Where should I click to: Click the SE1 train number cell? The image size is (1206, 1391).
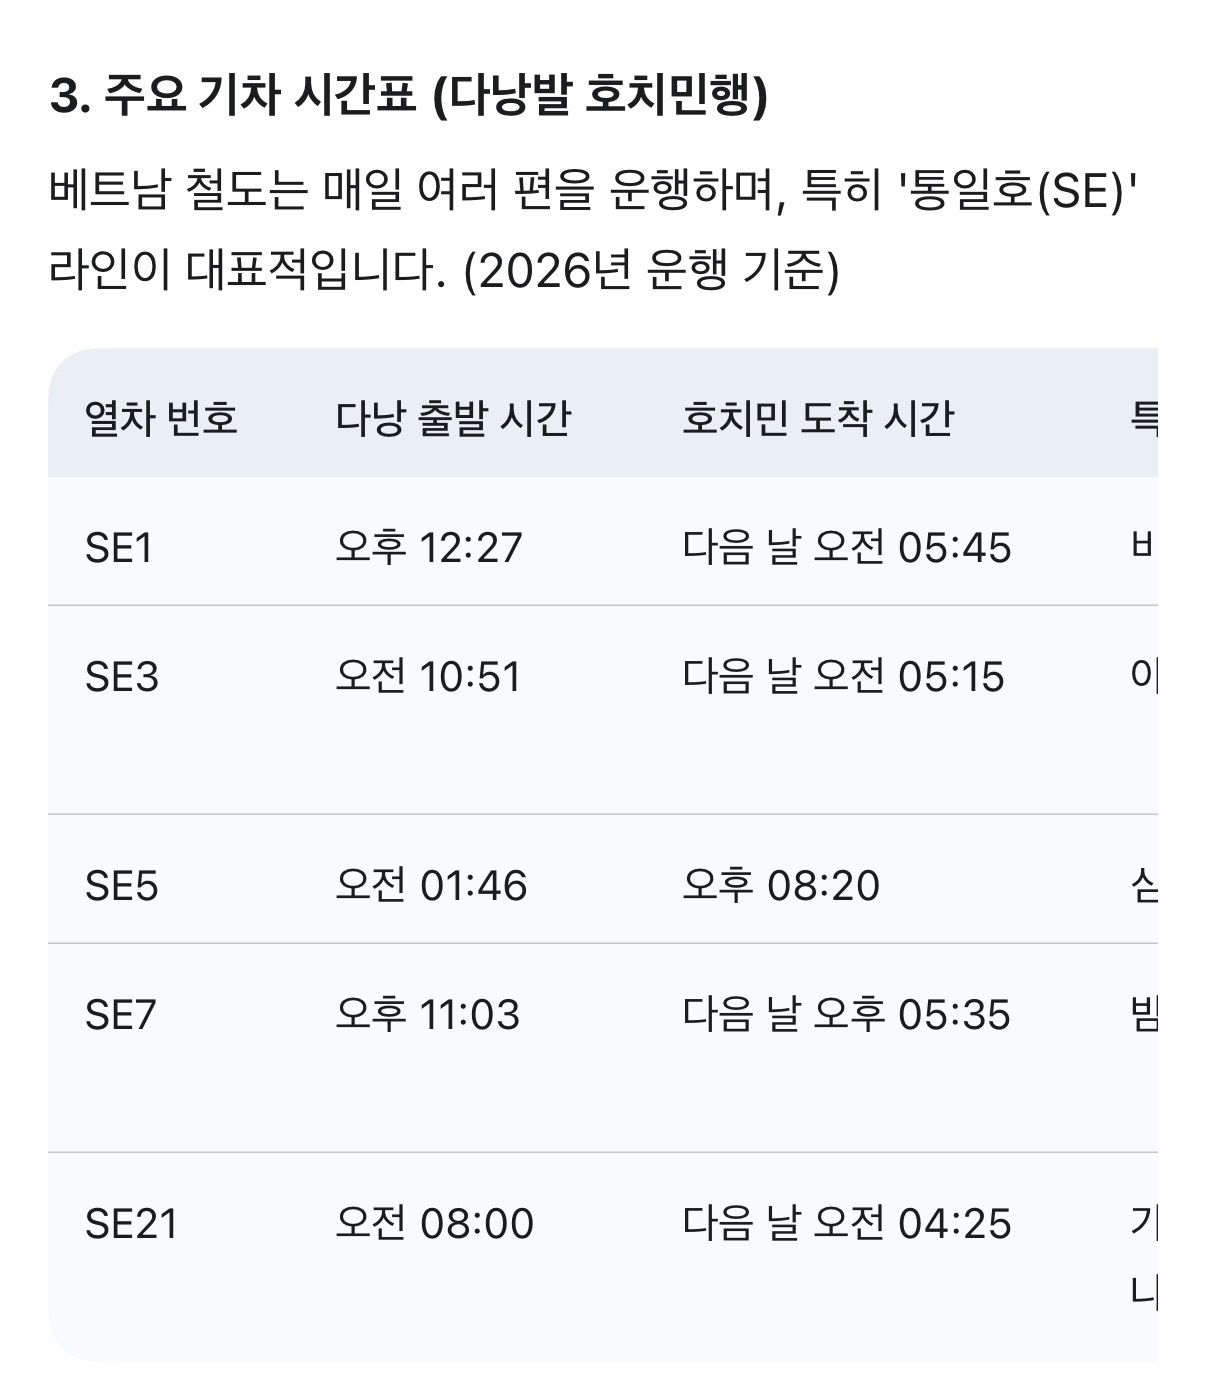(x=119, y=548)
